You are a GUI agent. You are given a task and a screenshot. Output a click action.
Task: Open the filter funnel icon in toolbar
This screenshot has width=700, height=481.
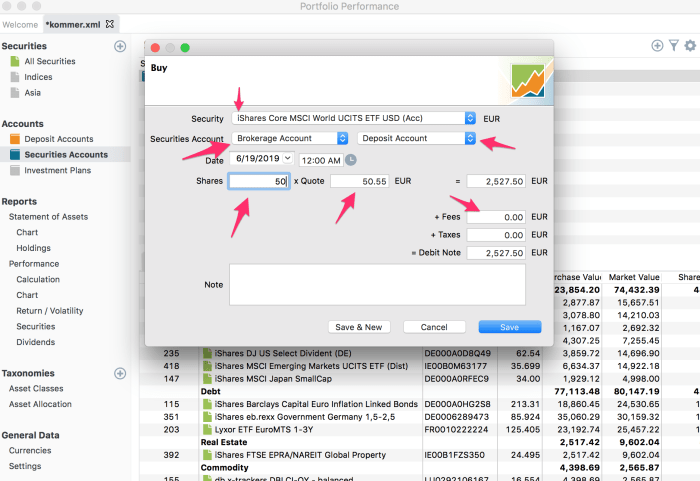tap(674, 46)
